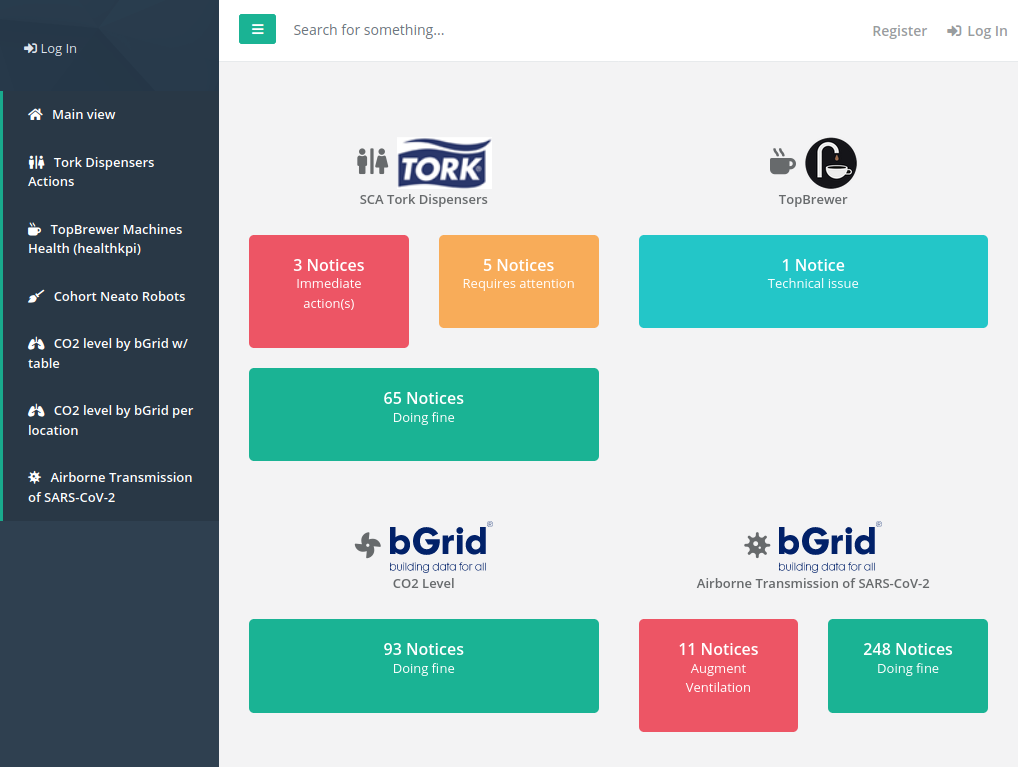Screen dimensions: 1018x767
Task: Click lungs icon beside CO2 level w/ table
Action: point(36,344)
